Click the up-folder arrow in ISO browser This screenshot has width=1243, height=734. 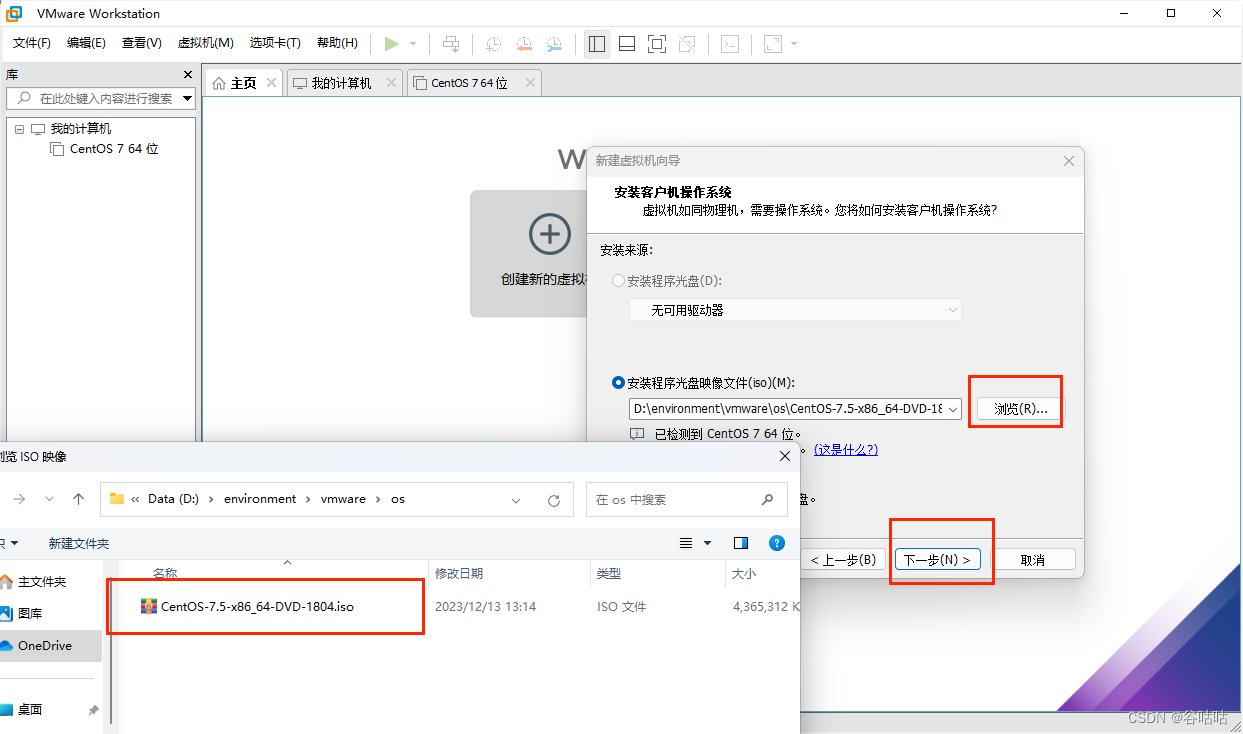click(x=79, y=499)
